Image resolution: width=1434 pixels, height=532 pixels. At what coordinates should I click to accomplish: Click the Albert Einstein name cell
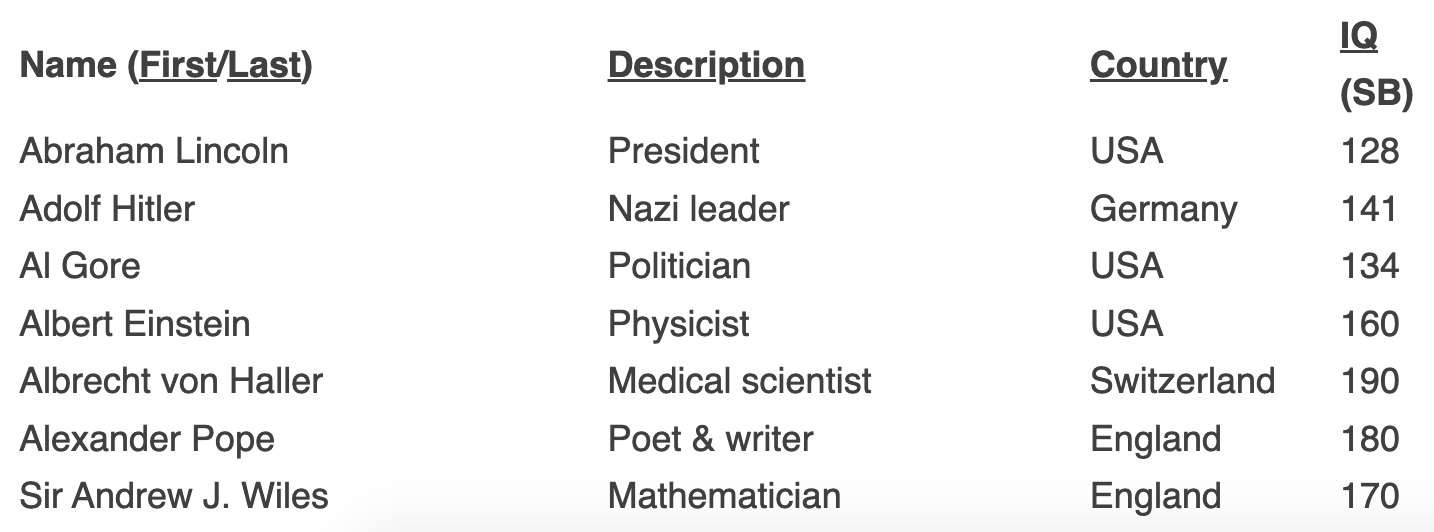pos(135,324)
